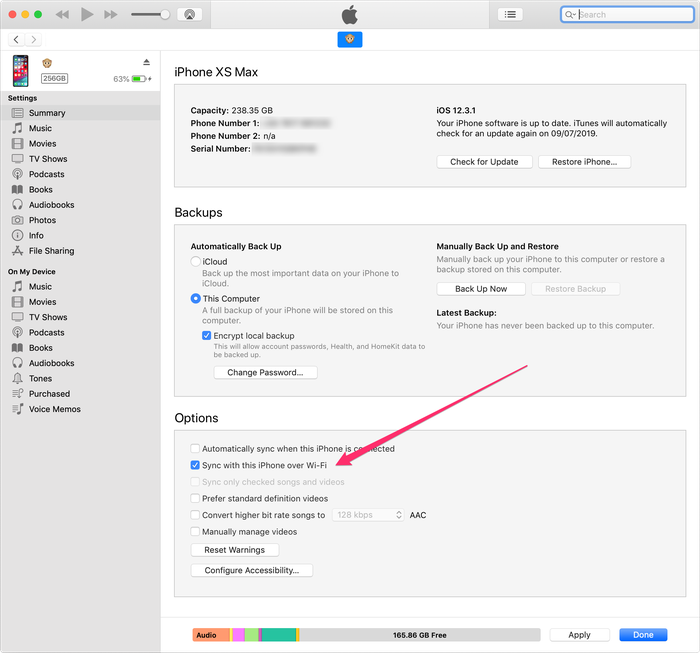The image size is (700, 653).
Task: Click the teal storage bar segment
Action: point(279,635)
